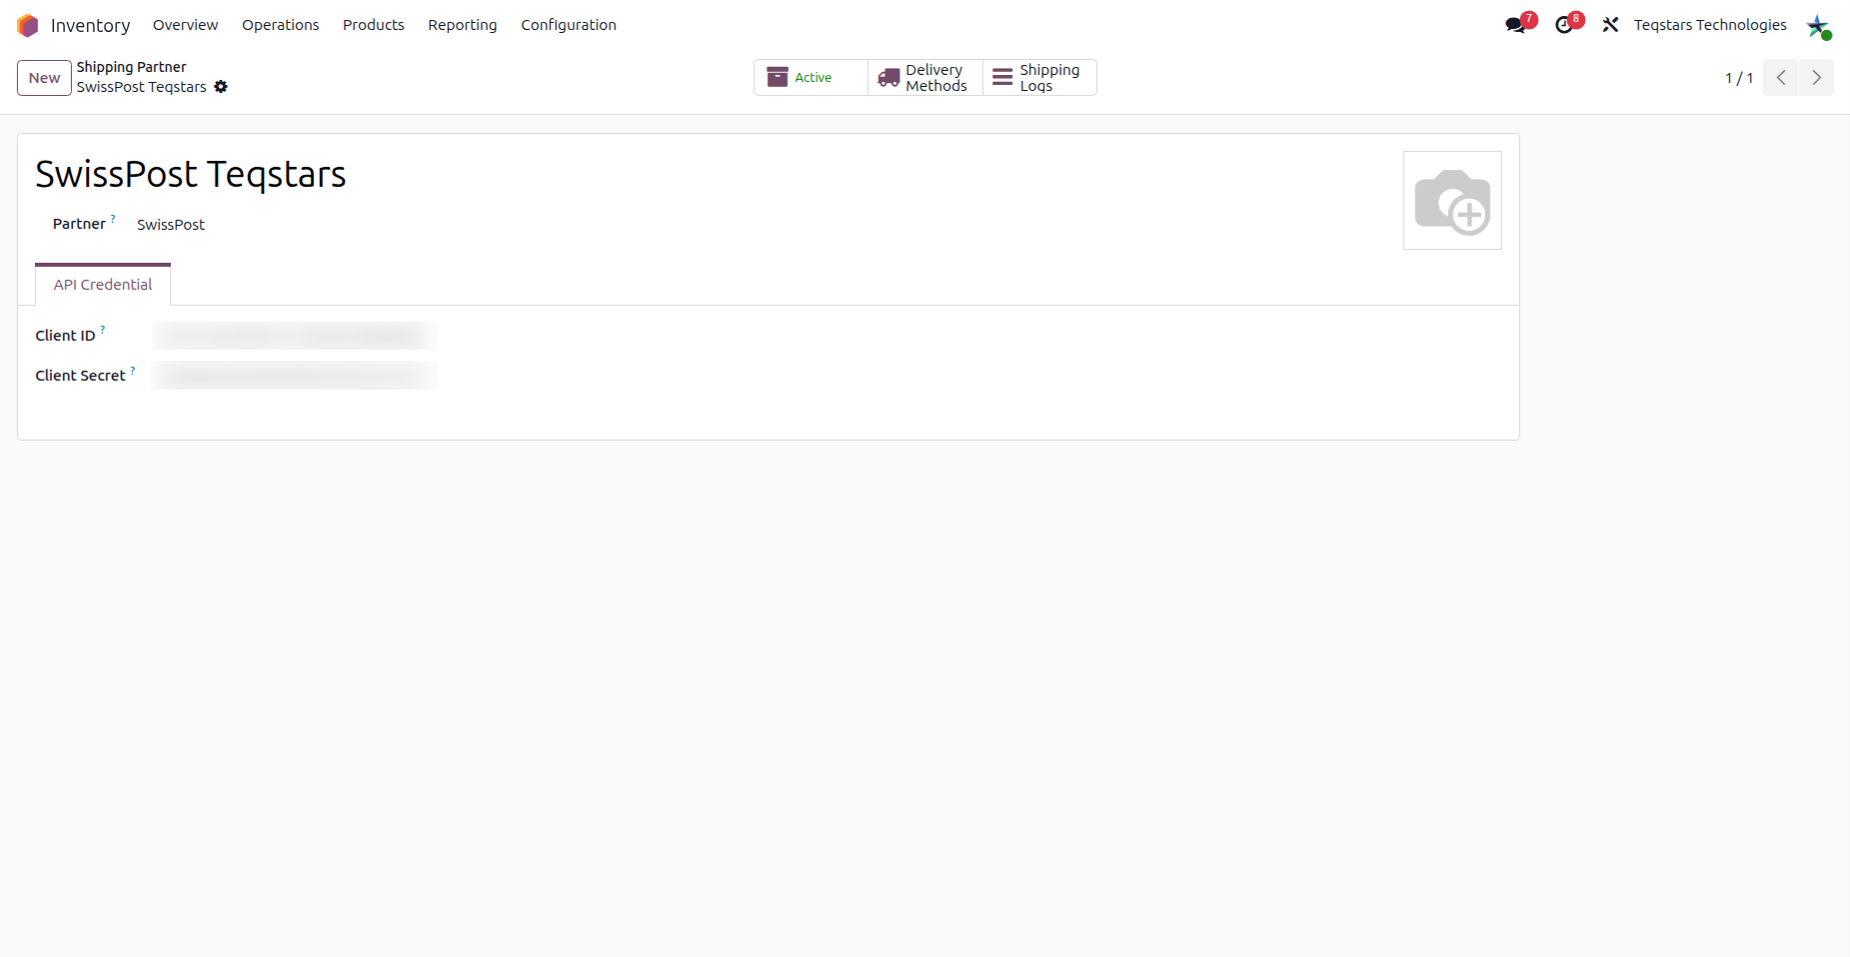Open the Operations menu
This screenshot has width=1850, height=957.
280,25
